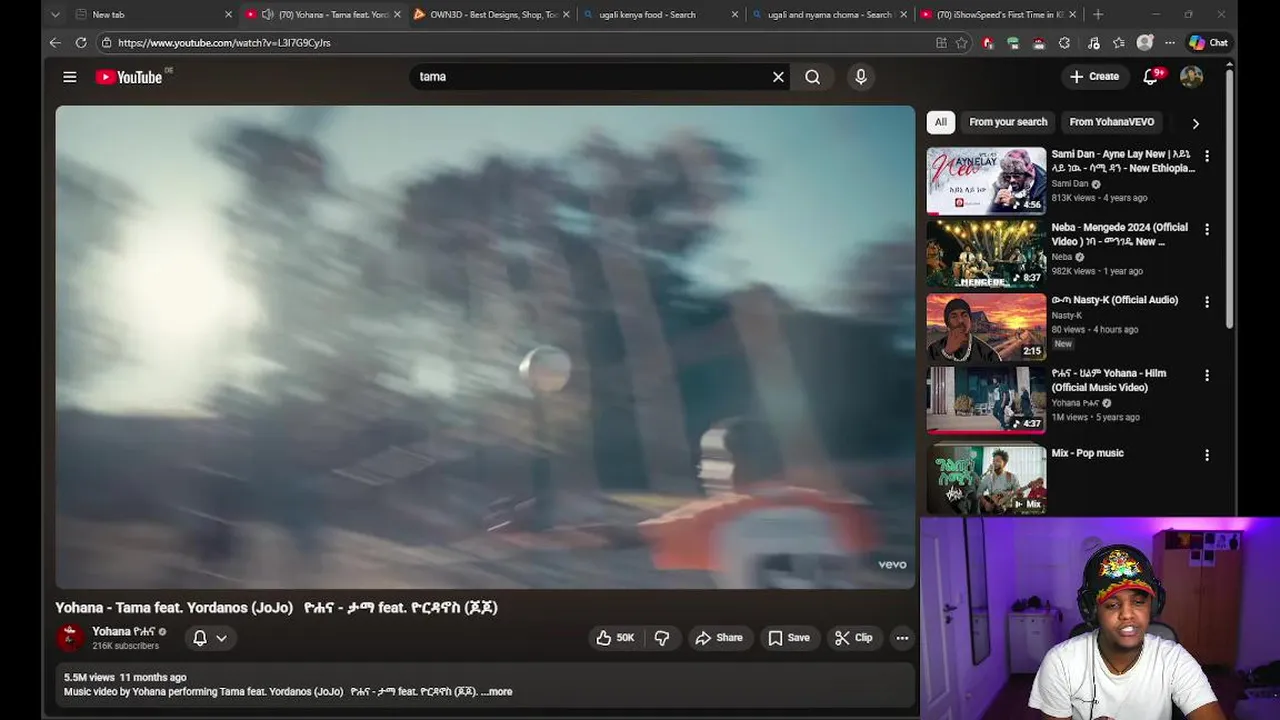
Task: Expand subscription options chevron beside bell
Action: click(222, 638)
